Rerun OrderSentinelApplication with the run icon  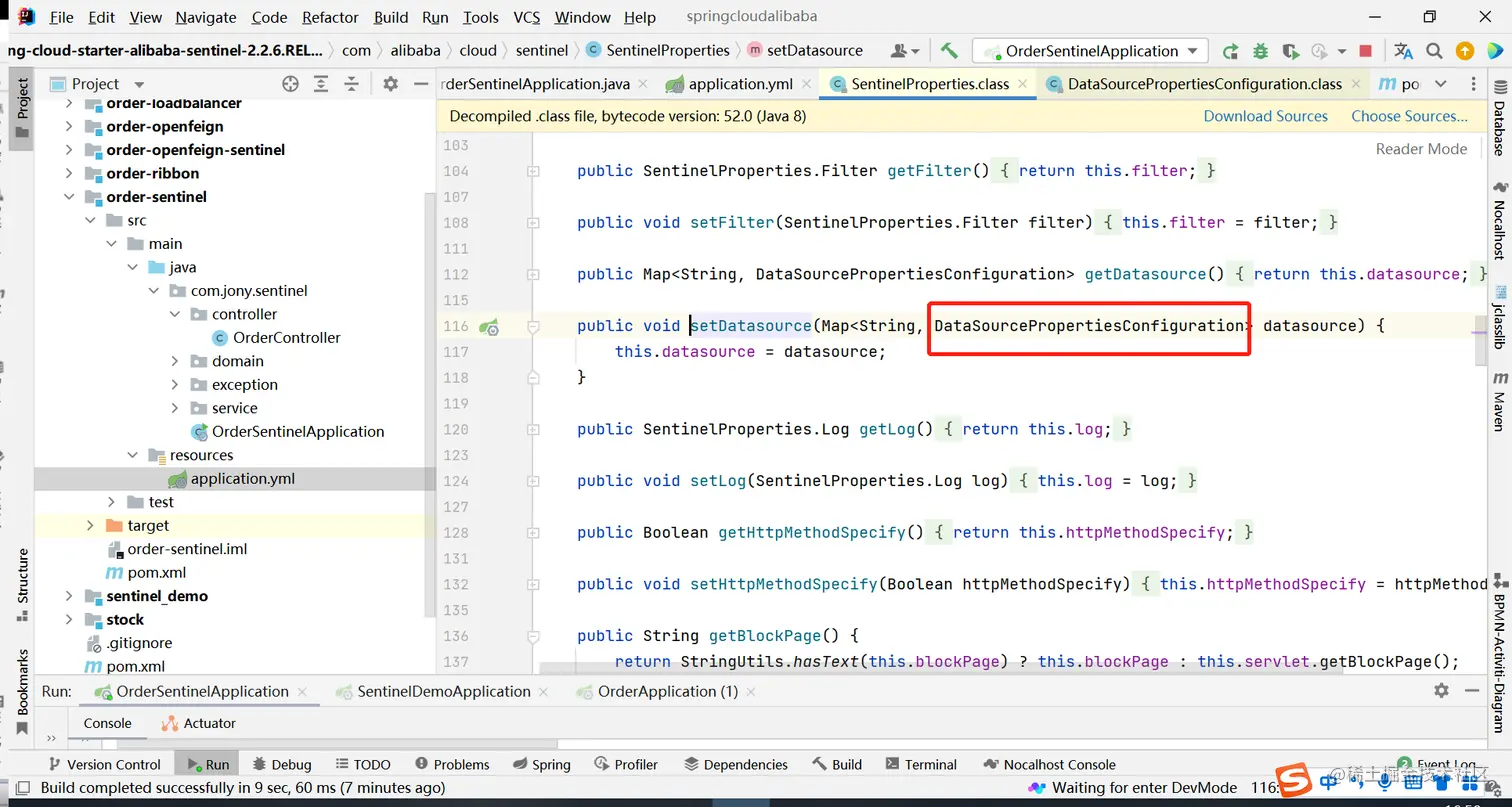click(x=1231, y=51)
